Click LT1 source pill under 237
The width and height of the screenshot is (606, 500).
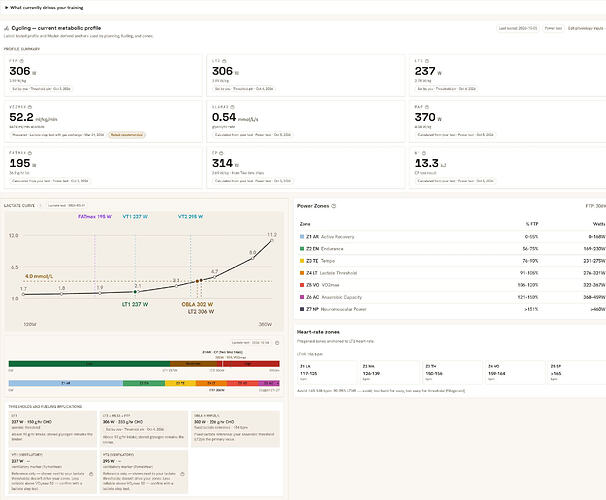coord(446,89)
